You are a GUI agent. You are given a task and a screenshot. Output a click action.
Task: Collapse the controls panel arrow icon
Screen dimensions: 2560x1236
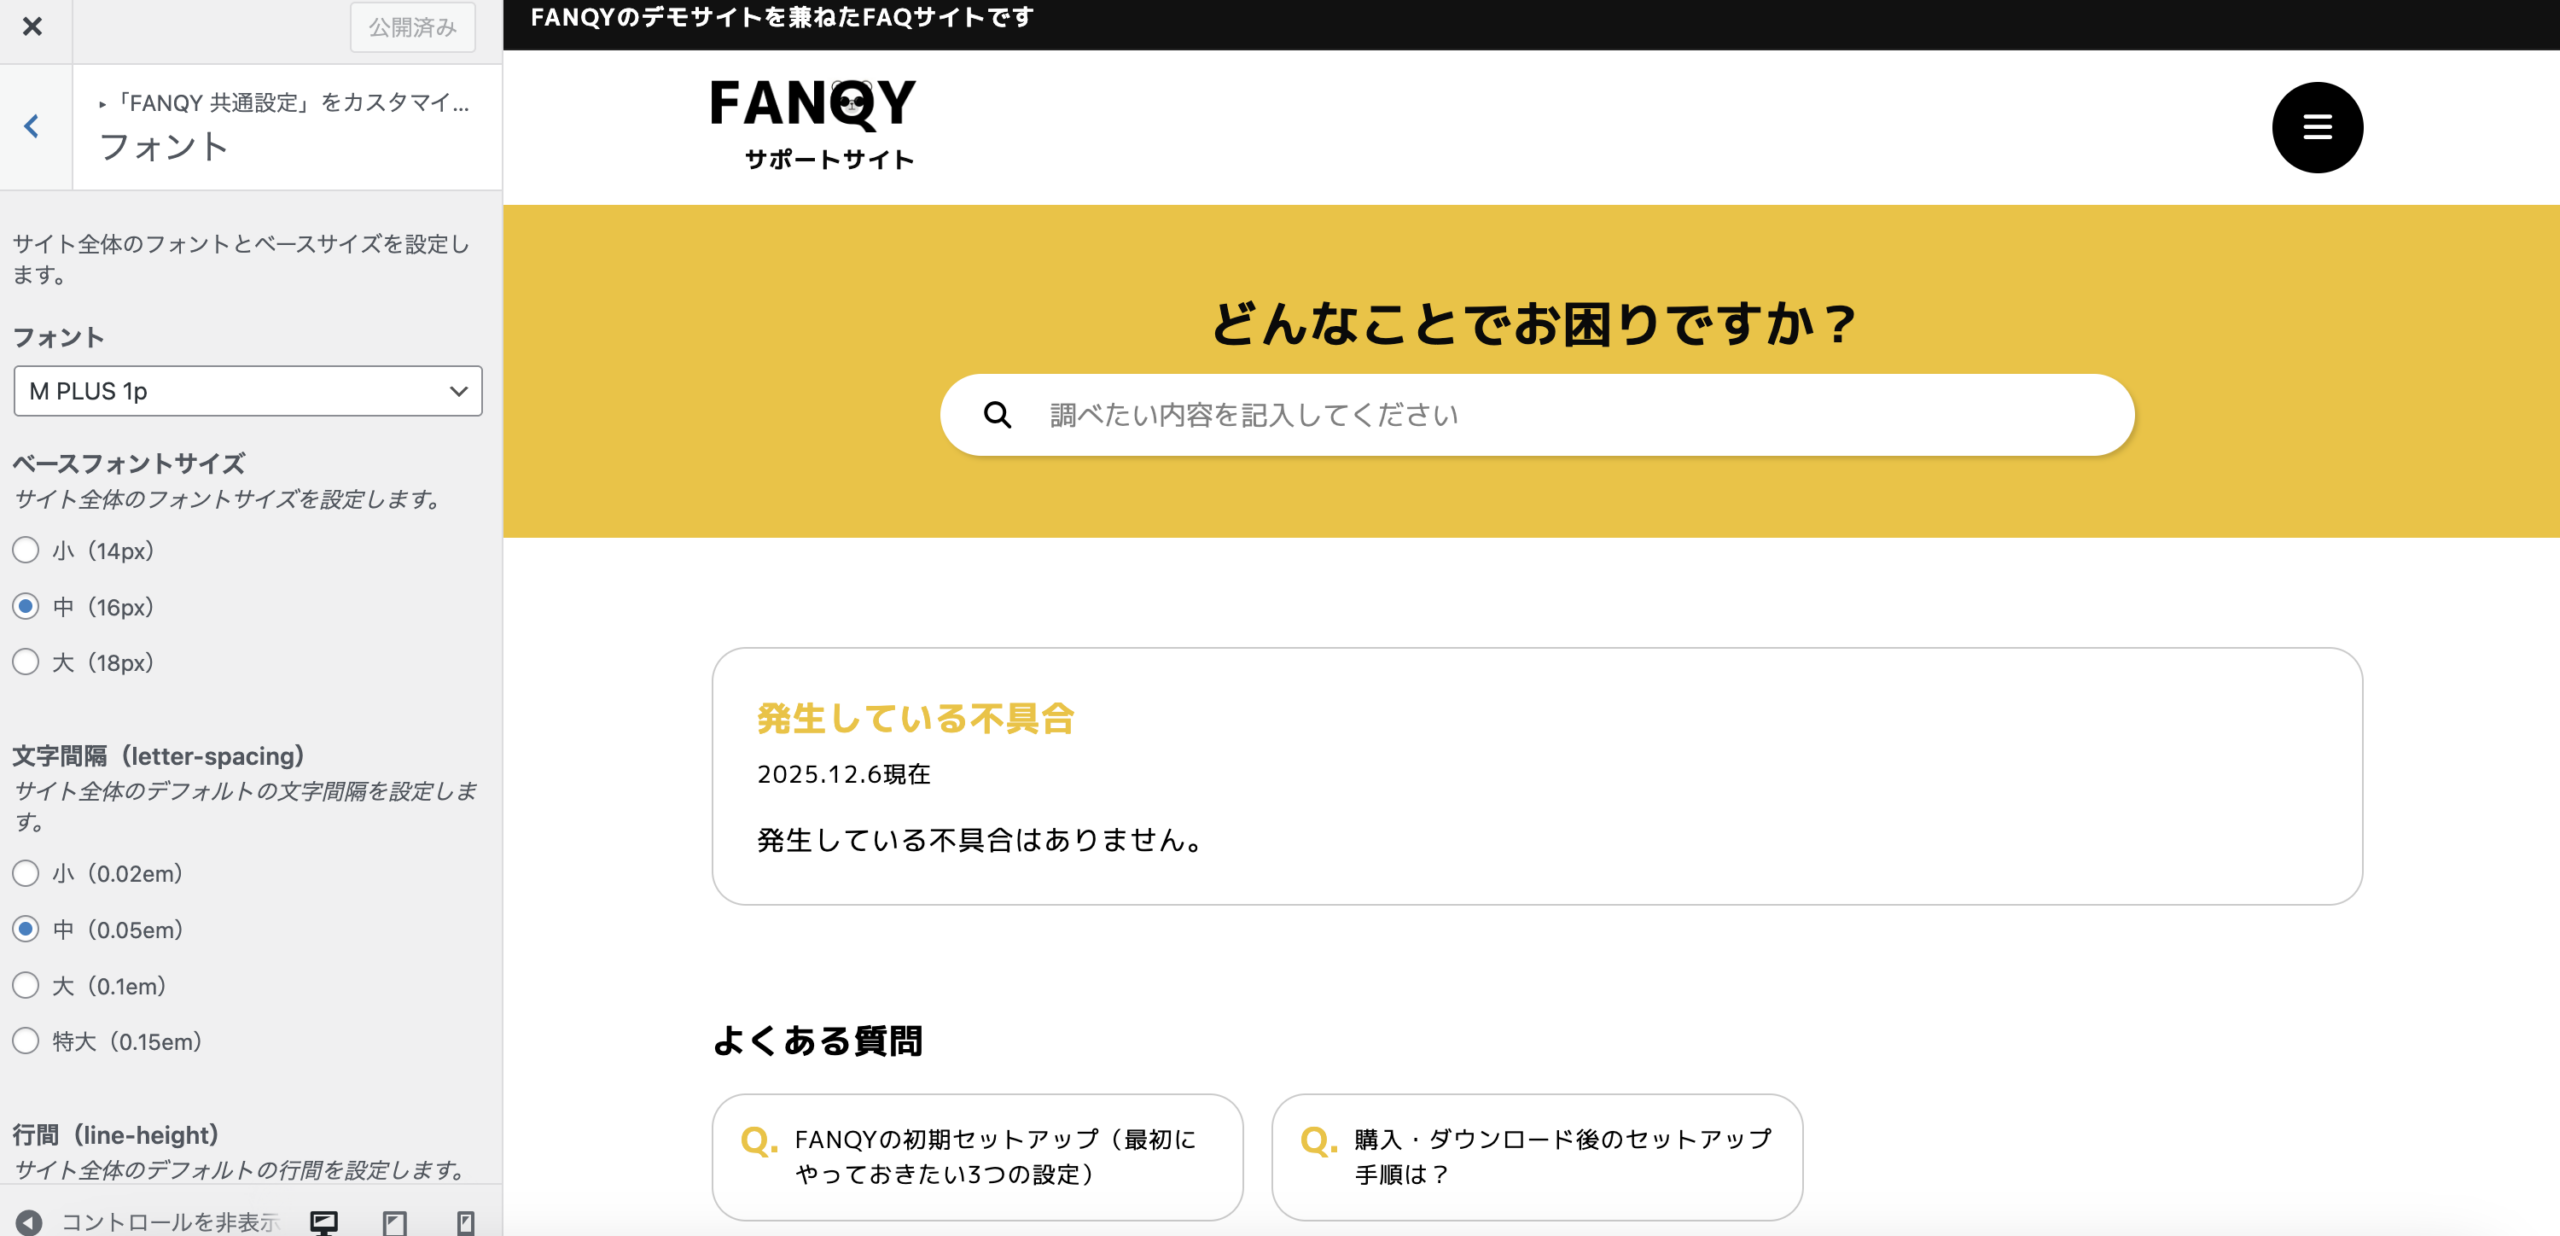(29, 1221)
